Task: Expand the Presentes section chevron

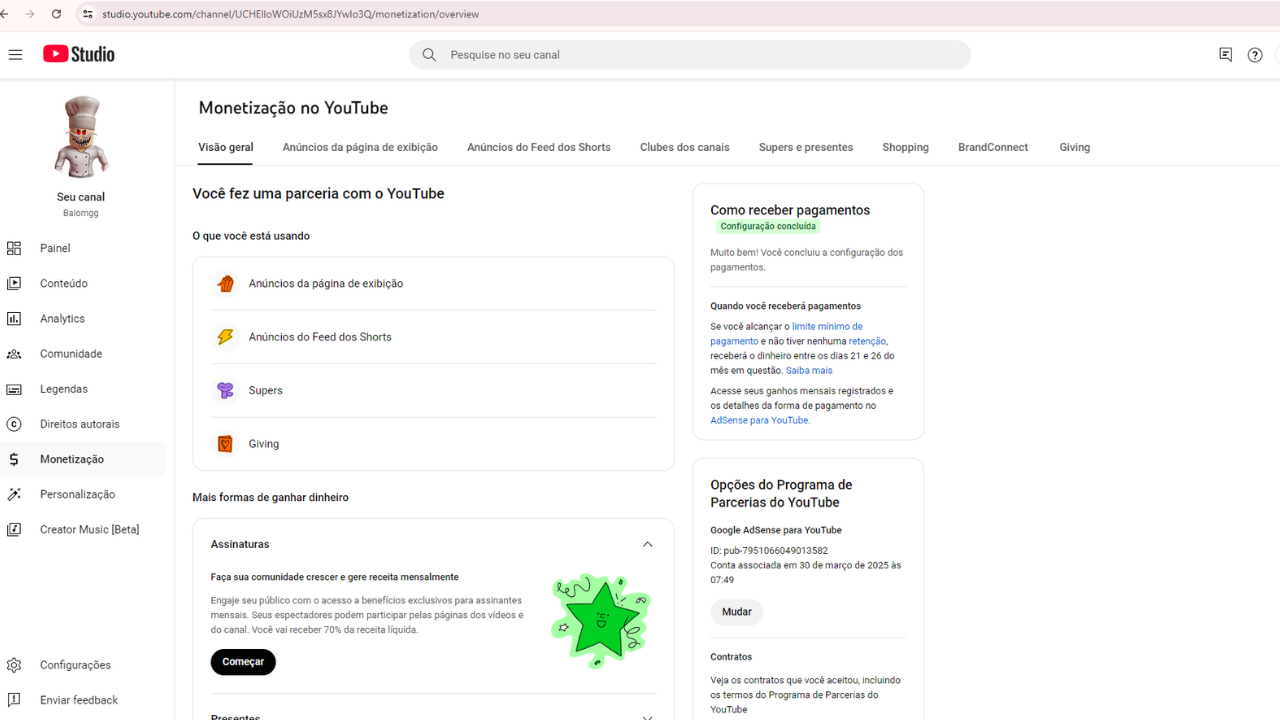Action: [647, 716]
